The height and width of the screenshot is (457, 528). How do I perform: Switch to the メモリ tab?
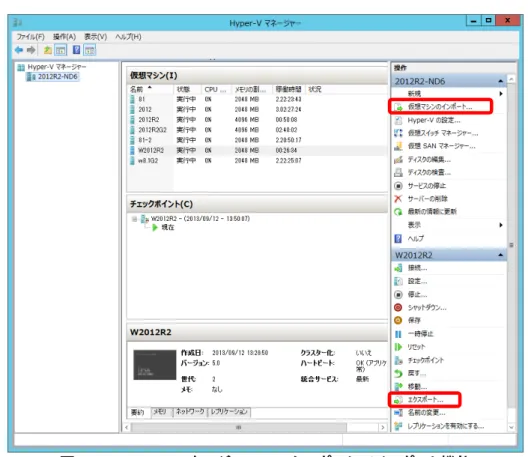pos(160,412)
